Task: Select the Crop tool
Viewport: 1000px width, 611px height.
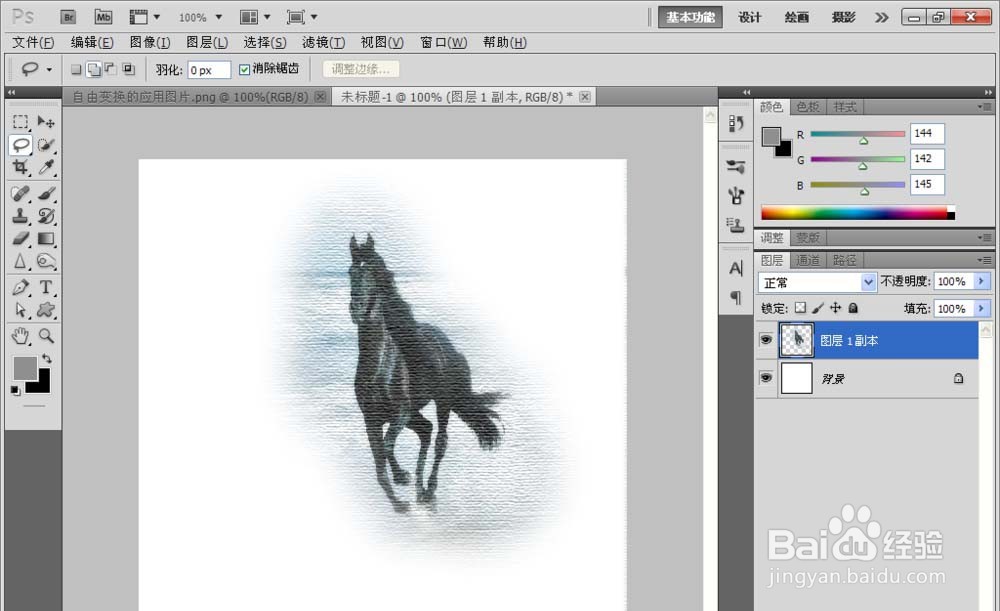Action: coord(20,168)
